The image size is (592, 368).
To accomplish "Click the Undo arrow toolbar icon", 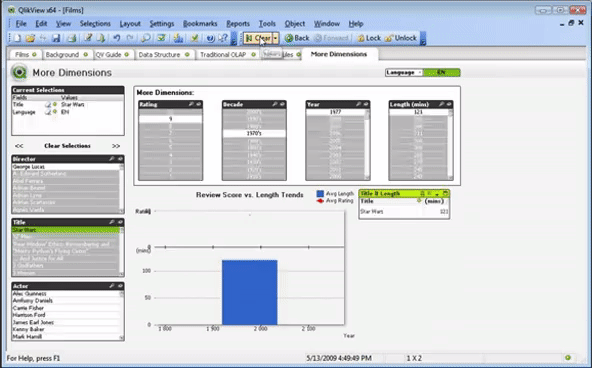I will coord(117,38).
